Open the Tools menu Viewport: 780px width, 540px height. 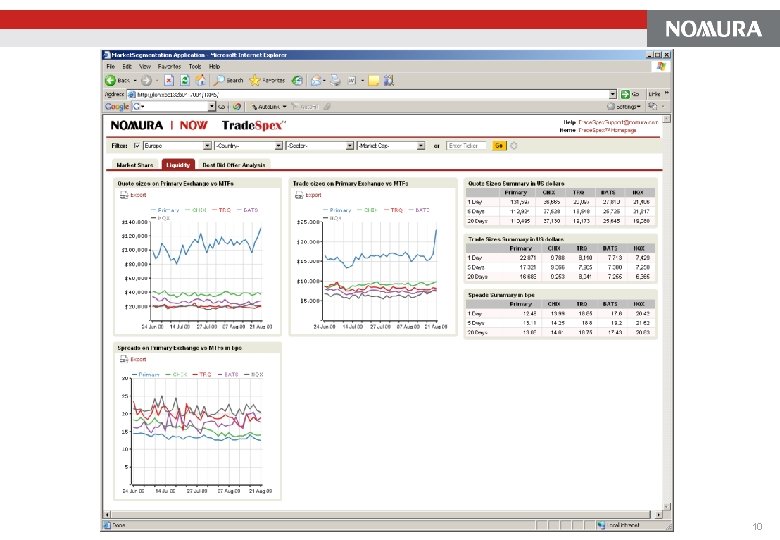[195, 66]
